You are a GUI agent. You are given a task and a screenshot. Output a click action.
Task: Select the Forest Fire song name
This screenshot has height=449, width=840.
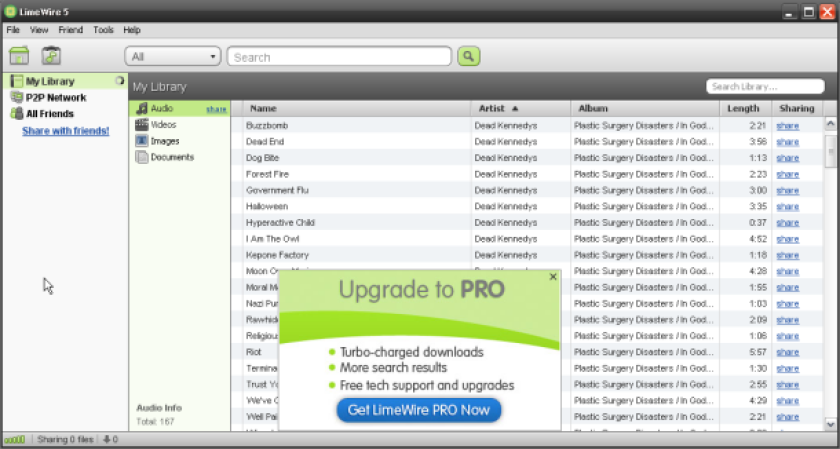(x=267, y=174)
